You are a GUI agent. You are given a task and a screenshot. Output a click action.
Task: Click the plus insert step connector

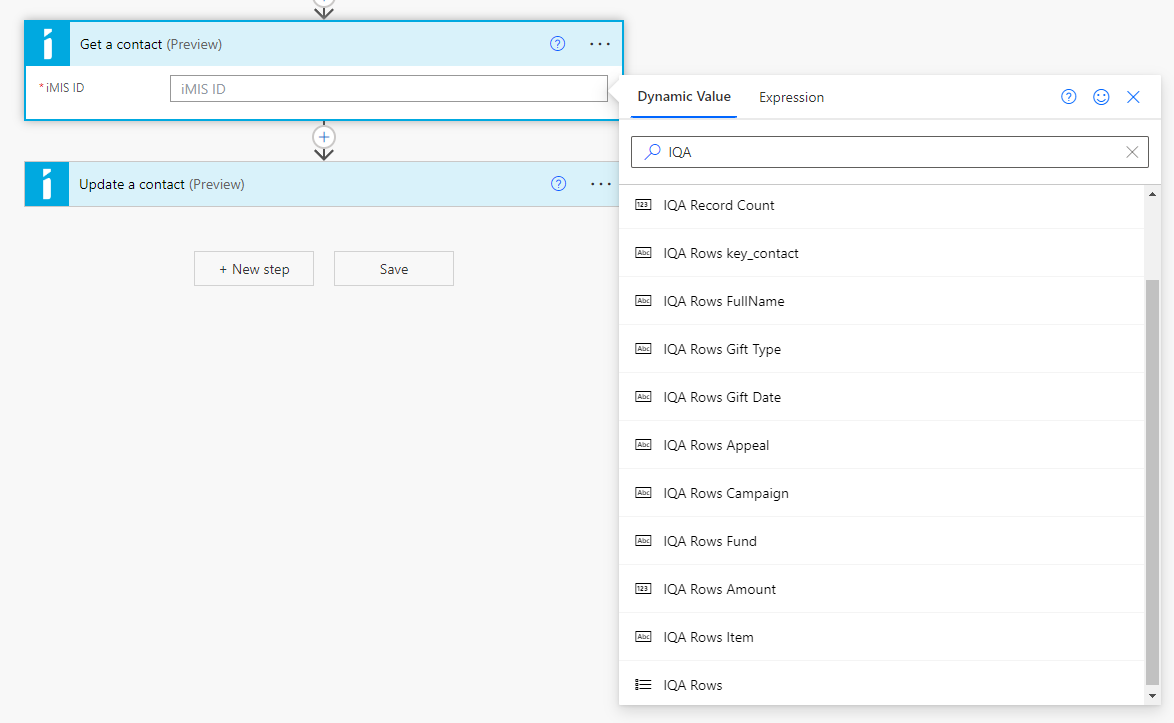click(x=323, y=136)
